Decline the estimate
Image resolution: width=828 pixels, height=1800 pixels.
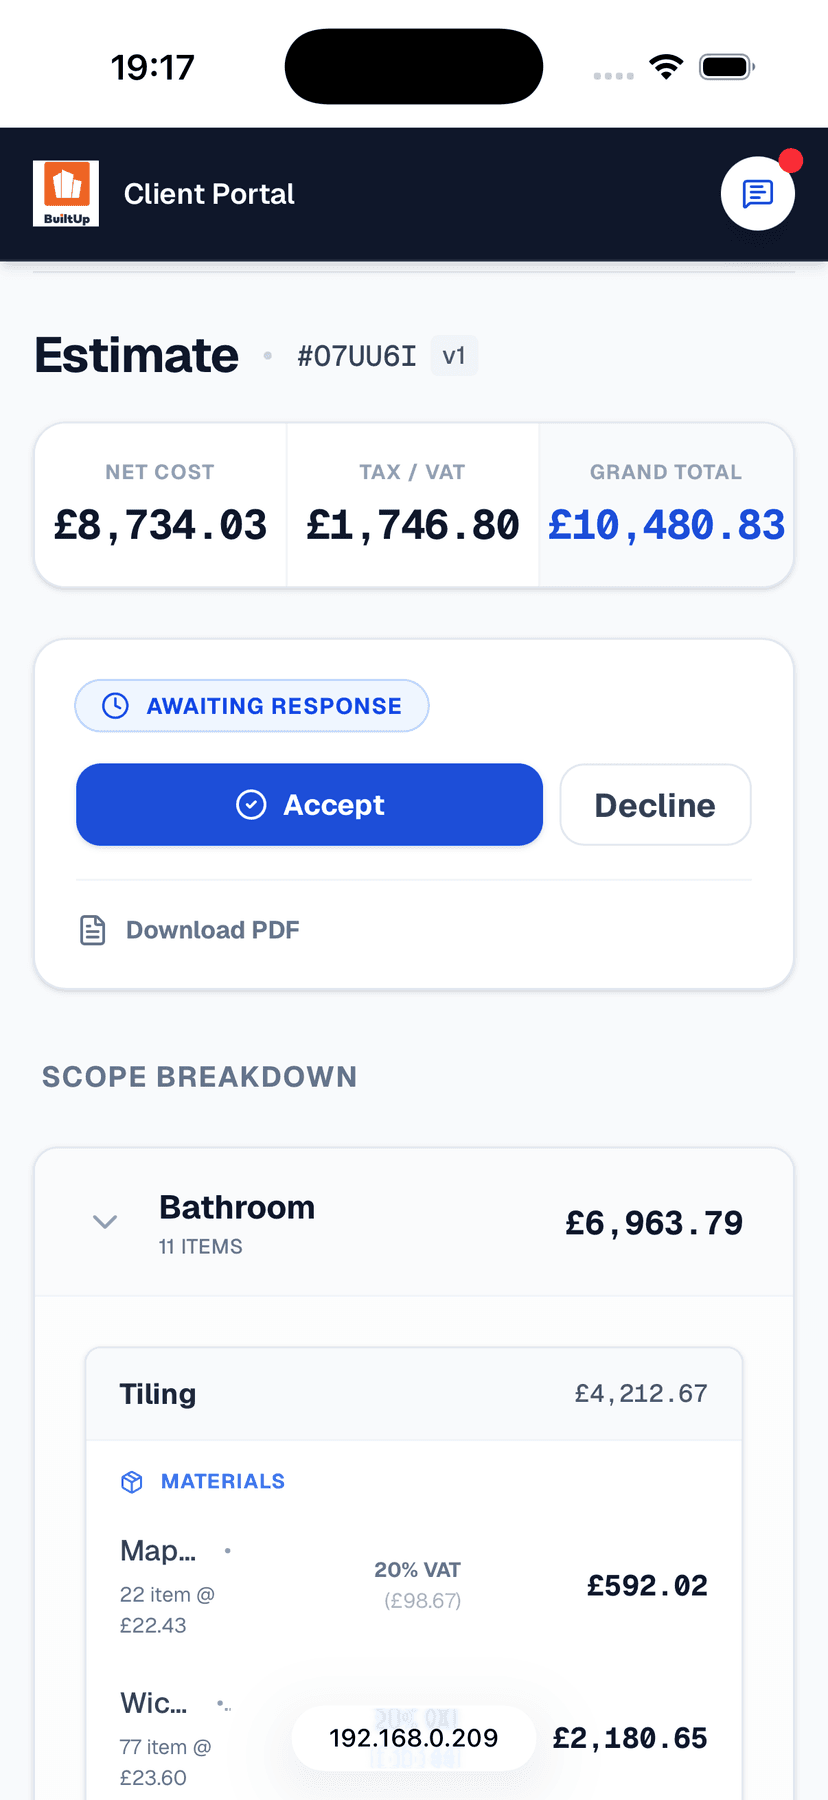coord(655,805)
